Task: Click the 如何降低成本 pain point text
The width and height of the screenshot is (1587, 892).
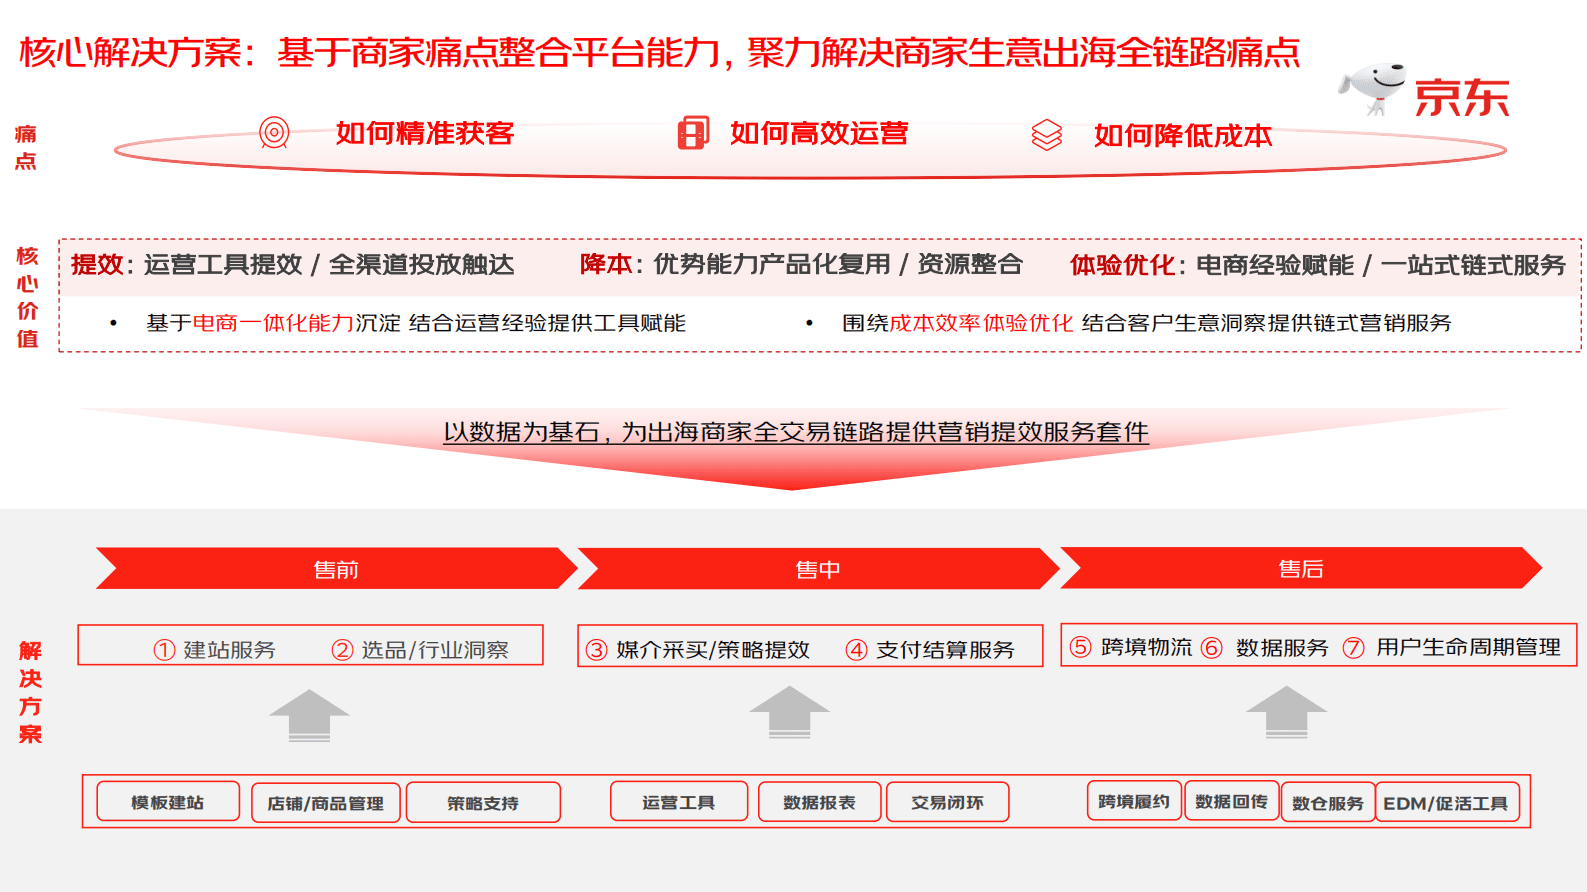Action: click(x=1183, y=135)
